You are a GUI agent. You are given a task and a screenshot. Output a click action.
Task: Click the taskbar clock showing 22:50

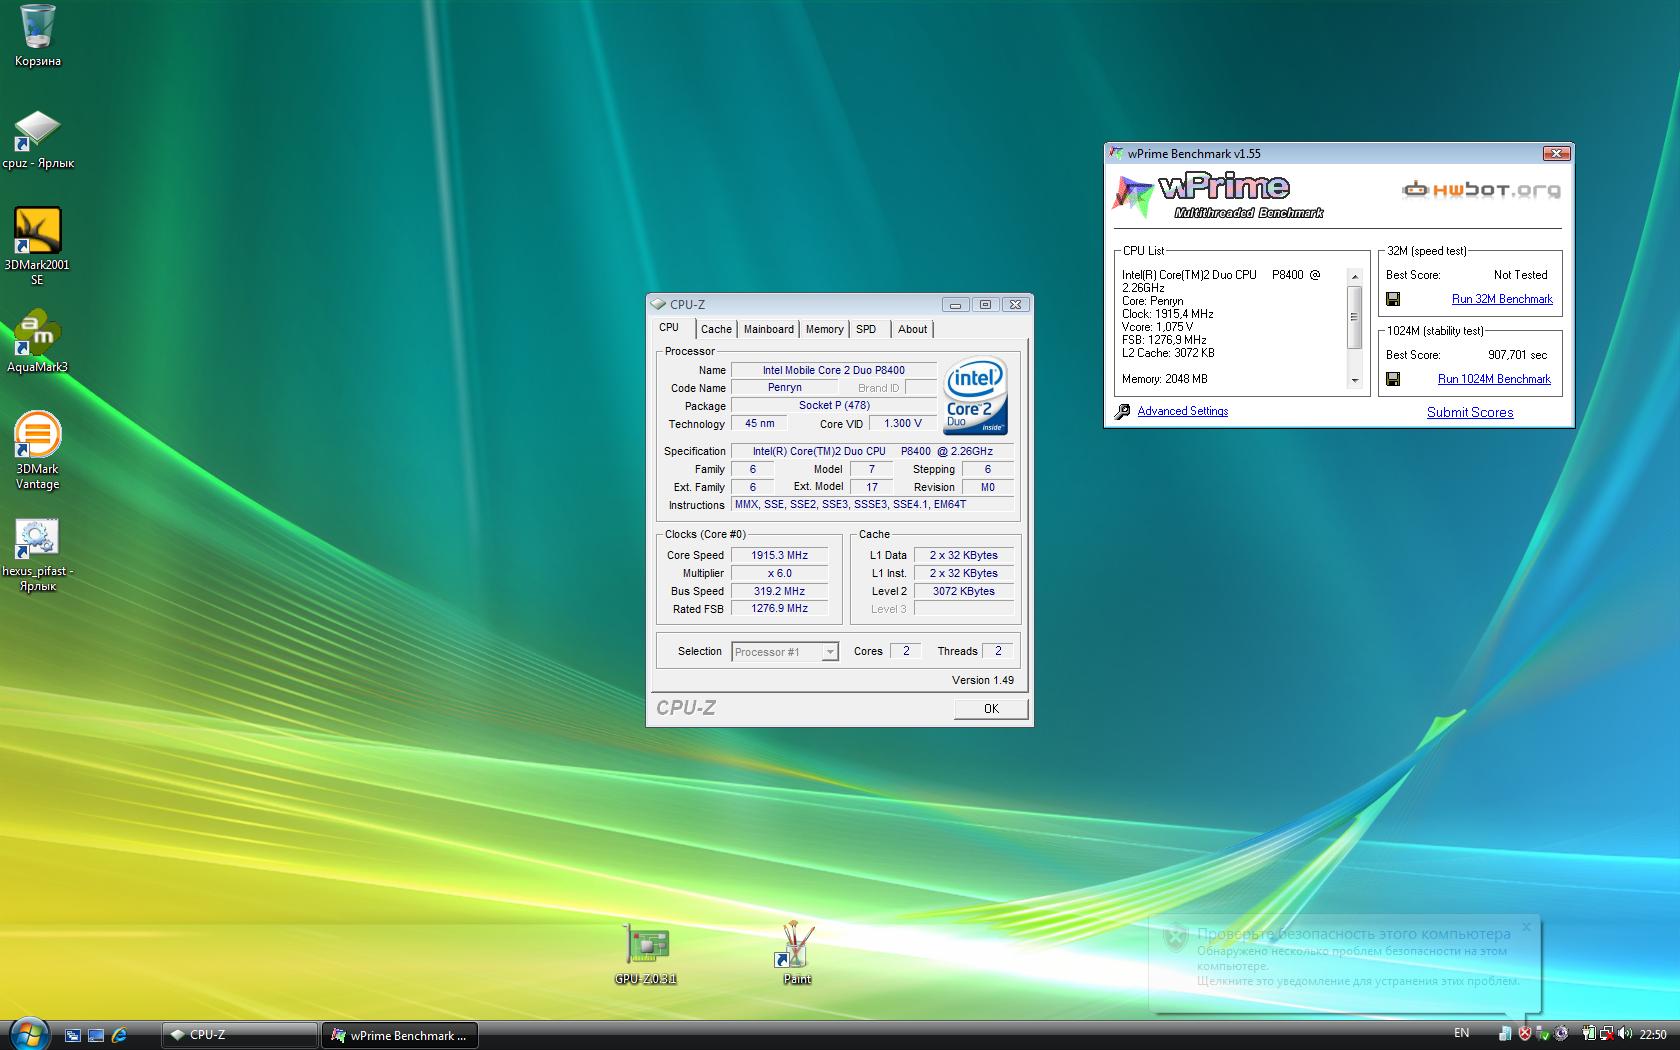pos(1653,1034)
